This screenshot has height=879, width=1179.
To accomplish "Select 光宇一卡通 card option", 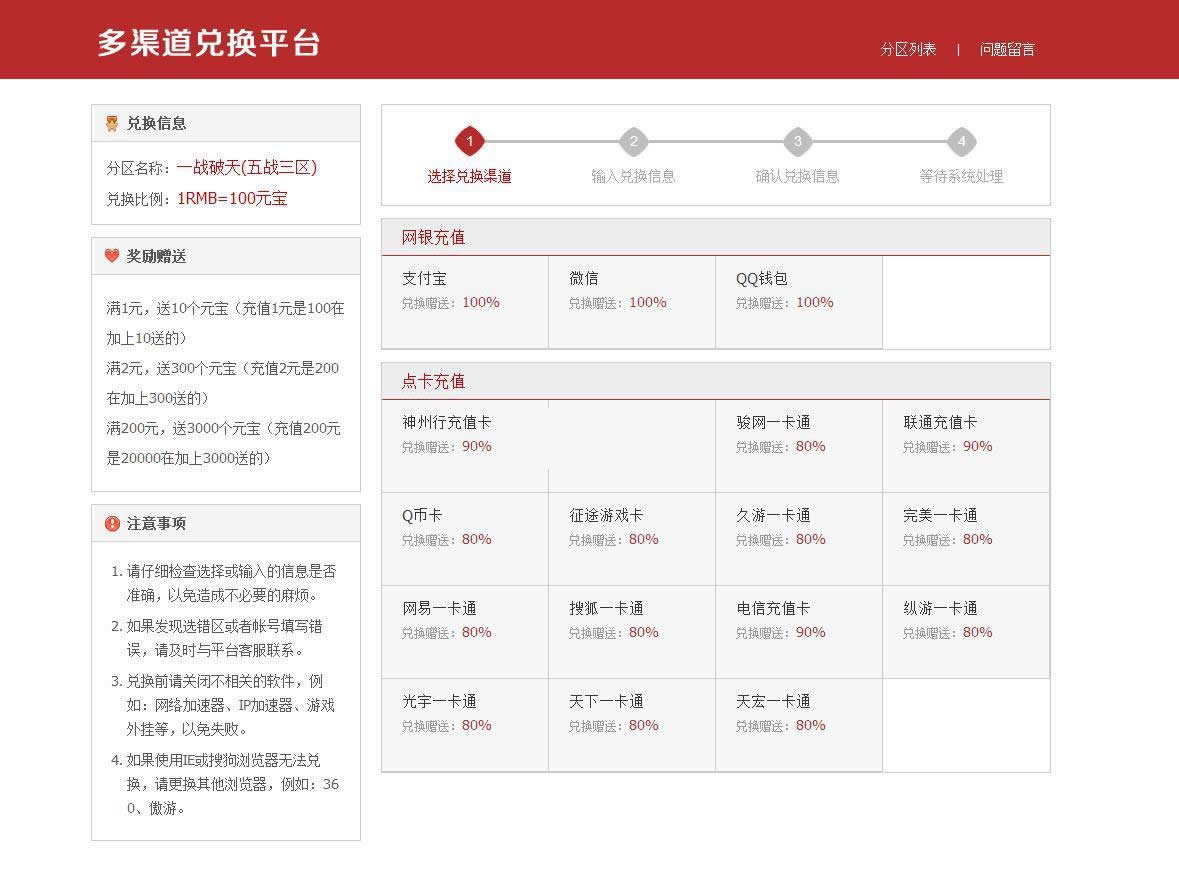I will pos(465,726).
